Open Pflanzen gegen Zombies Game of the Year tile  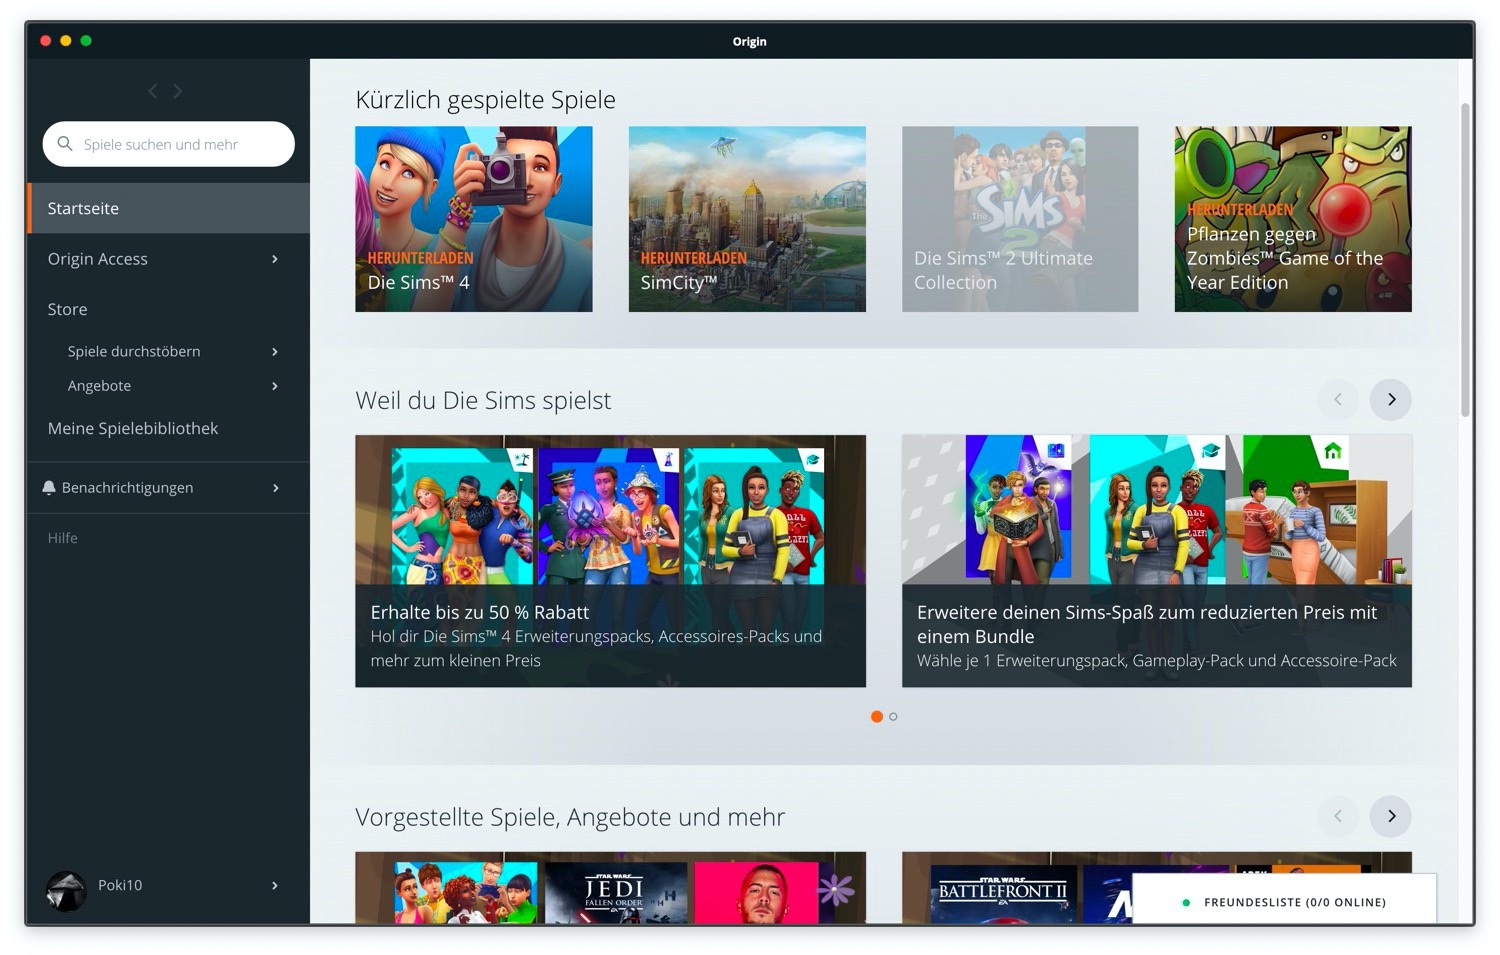[1293, 219]
